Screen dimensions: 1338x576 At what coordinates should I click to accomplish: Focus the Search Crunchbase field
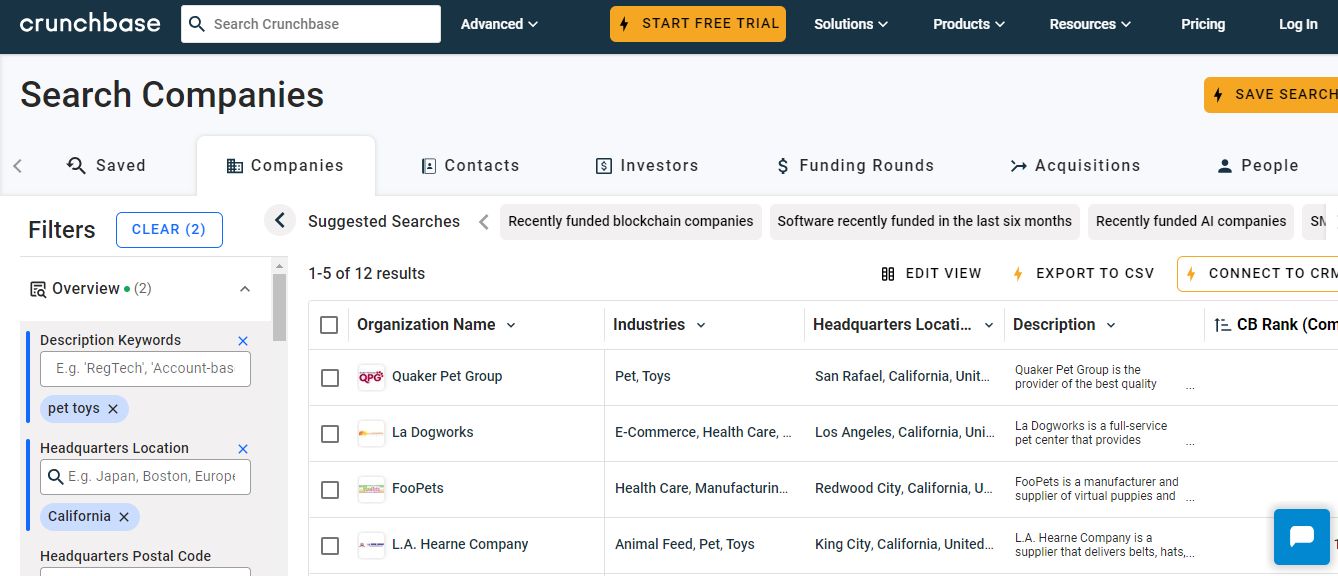(x=322, y=24)
